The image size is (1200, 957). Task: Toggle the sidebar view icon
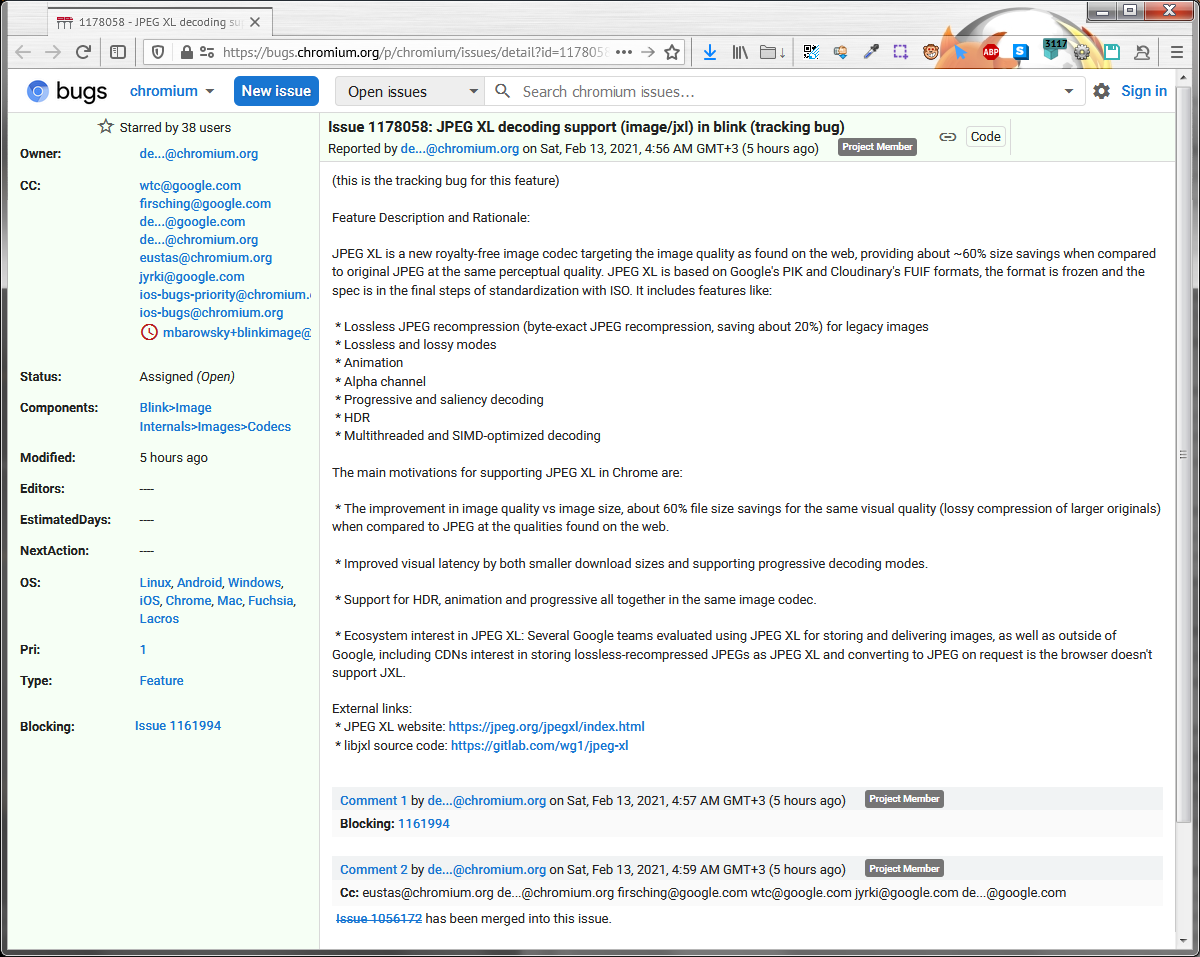[x=118, y=52]
